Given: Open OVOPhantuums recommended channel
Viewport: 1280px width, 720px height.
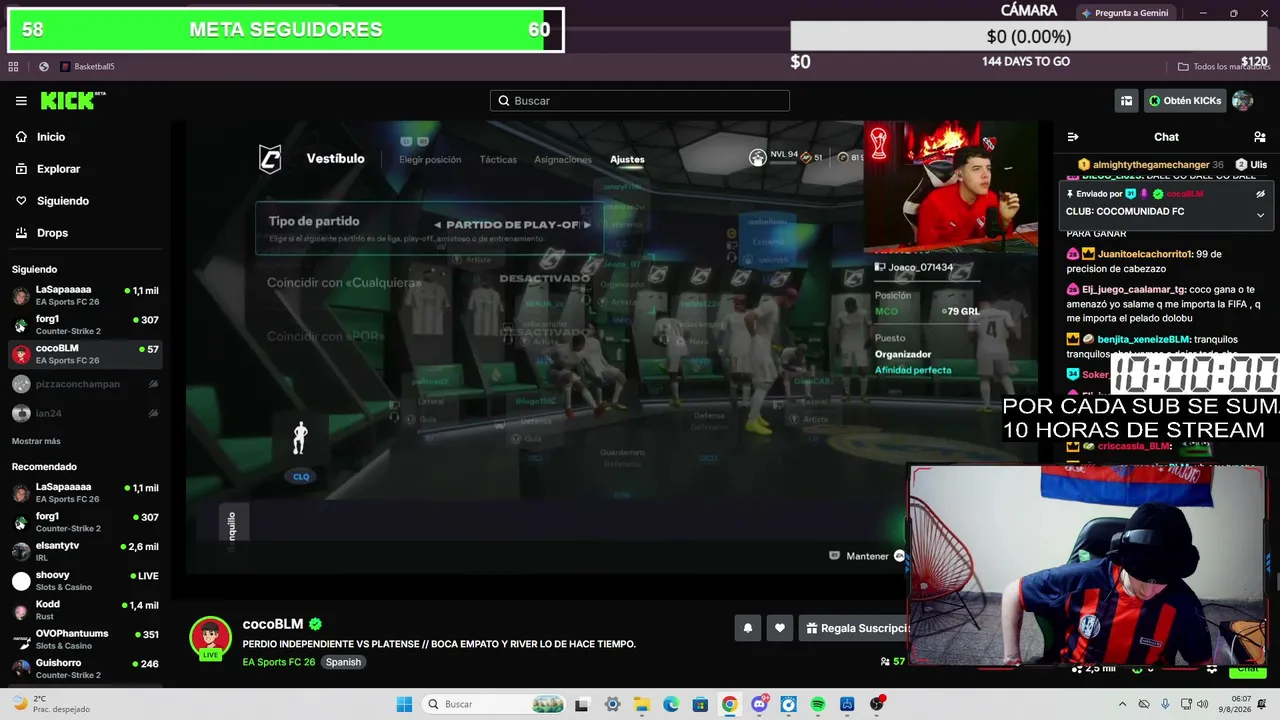Looking at the screenshot, I should click(x=85, y=639).
